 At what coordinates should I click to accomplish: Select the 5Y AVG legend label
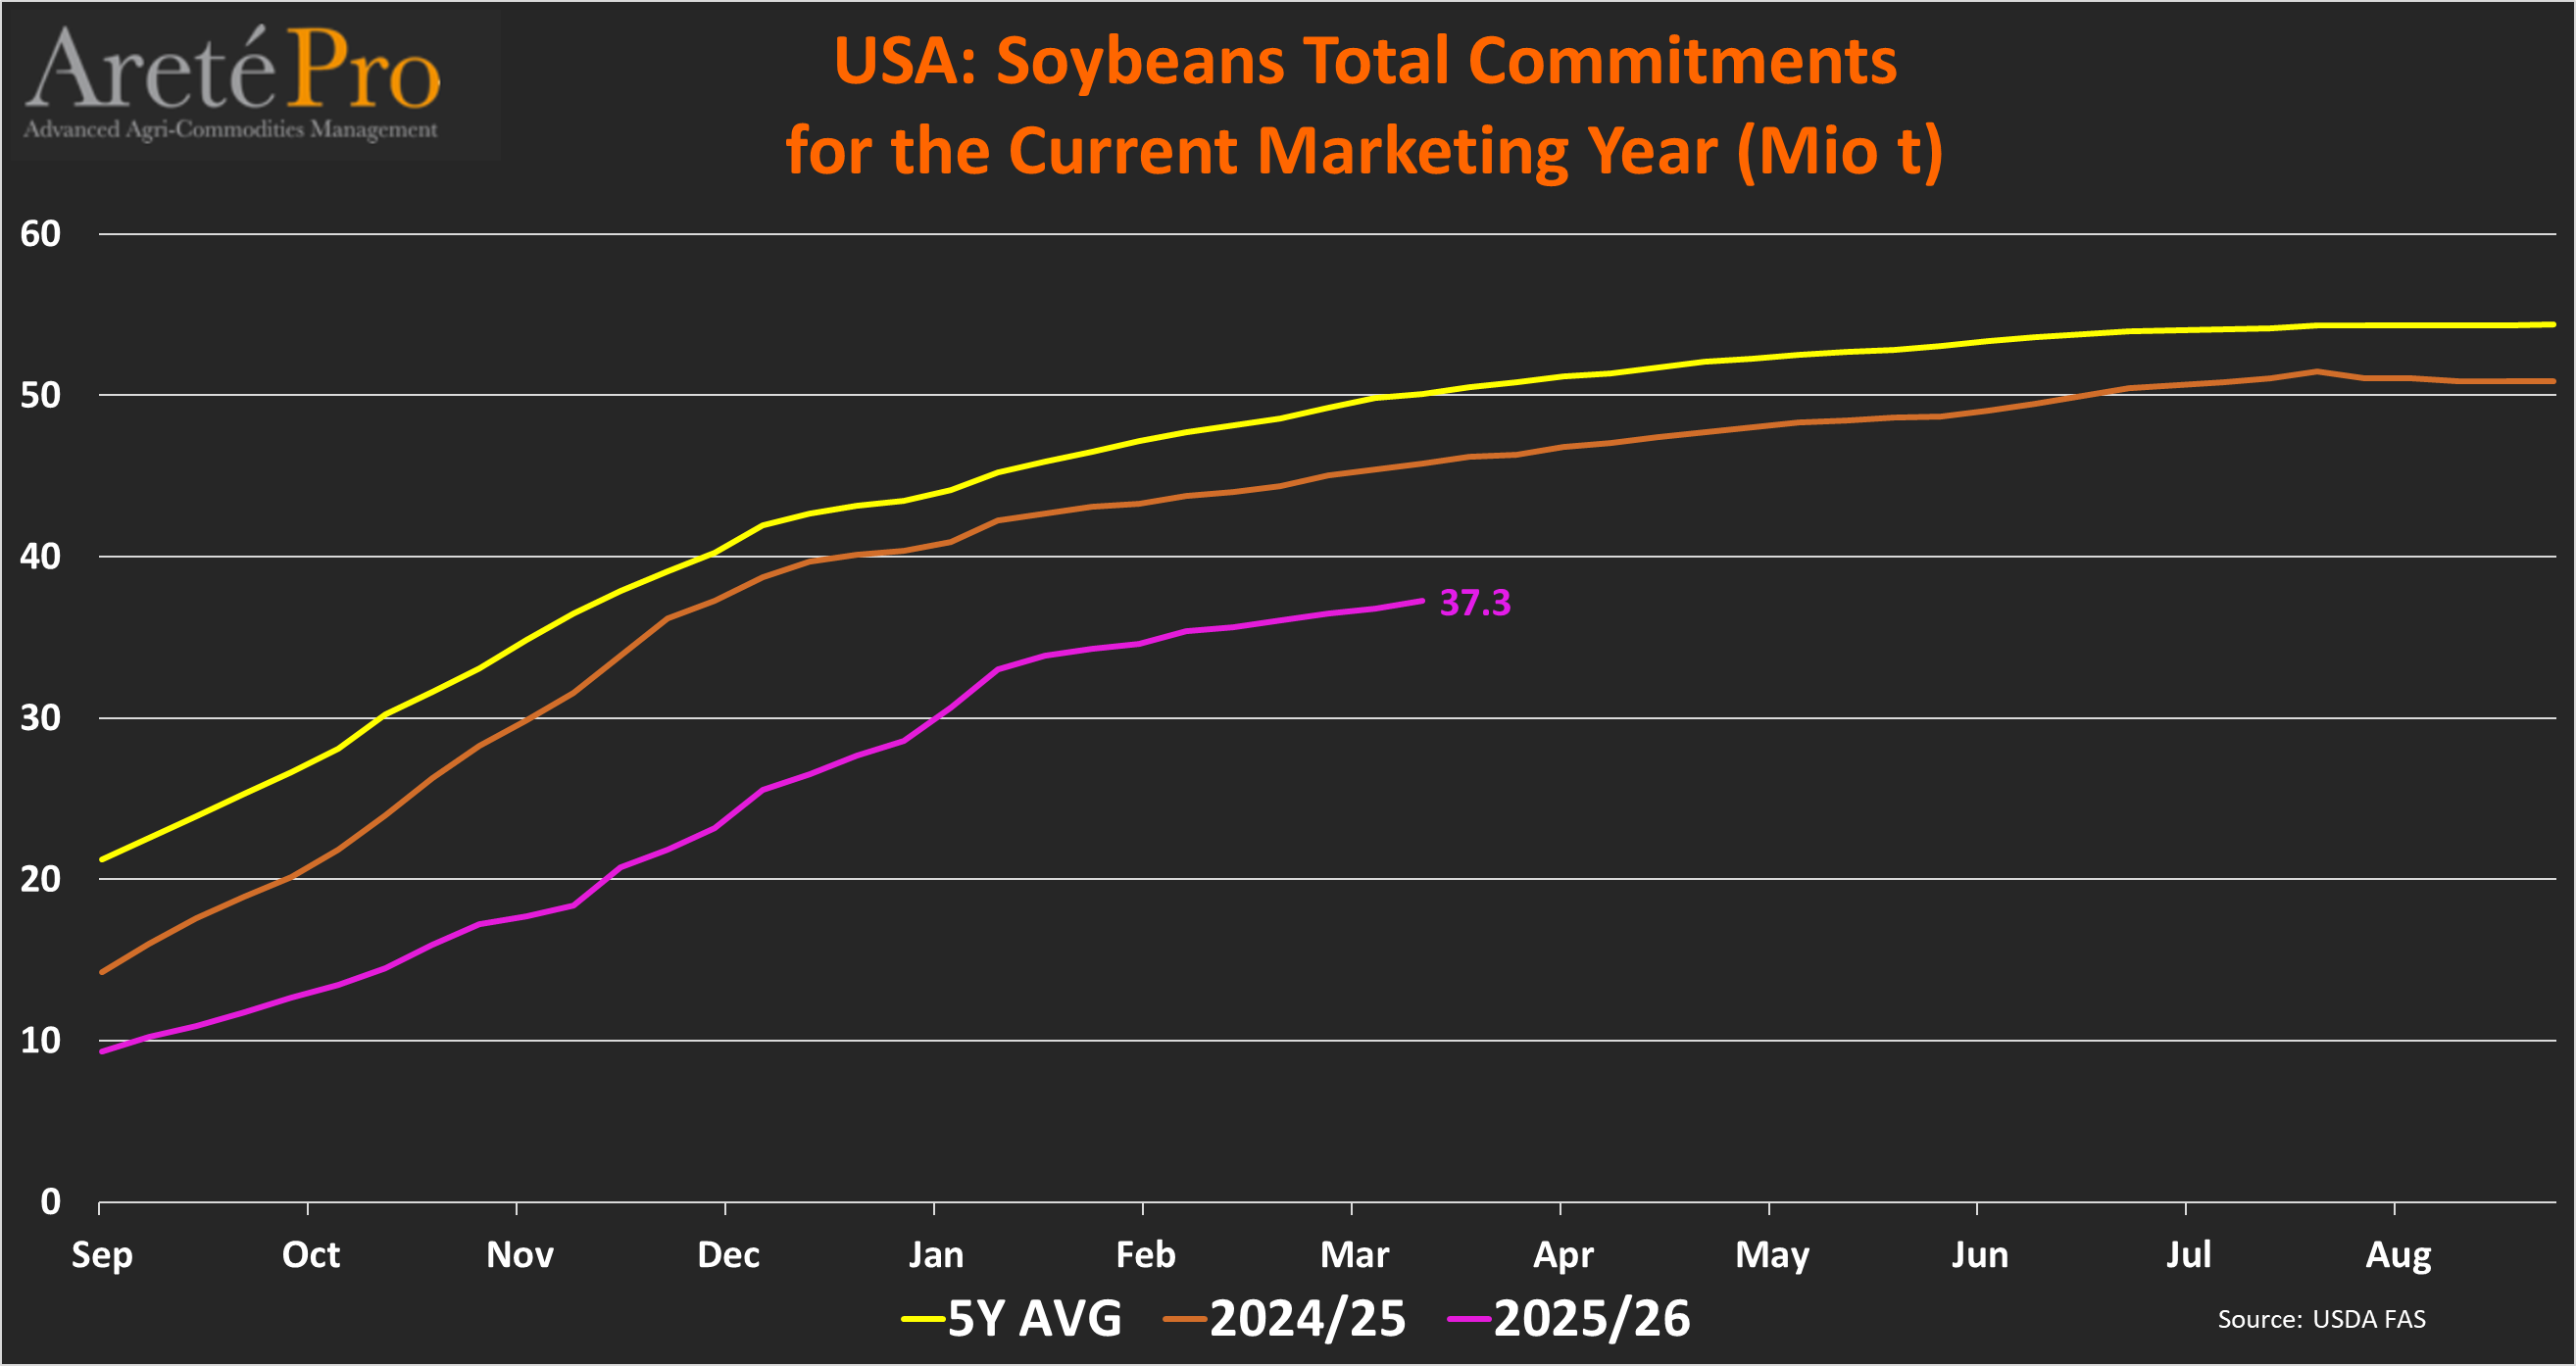[1034, 1319]
